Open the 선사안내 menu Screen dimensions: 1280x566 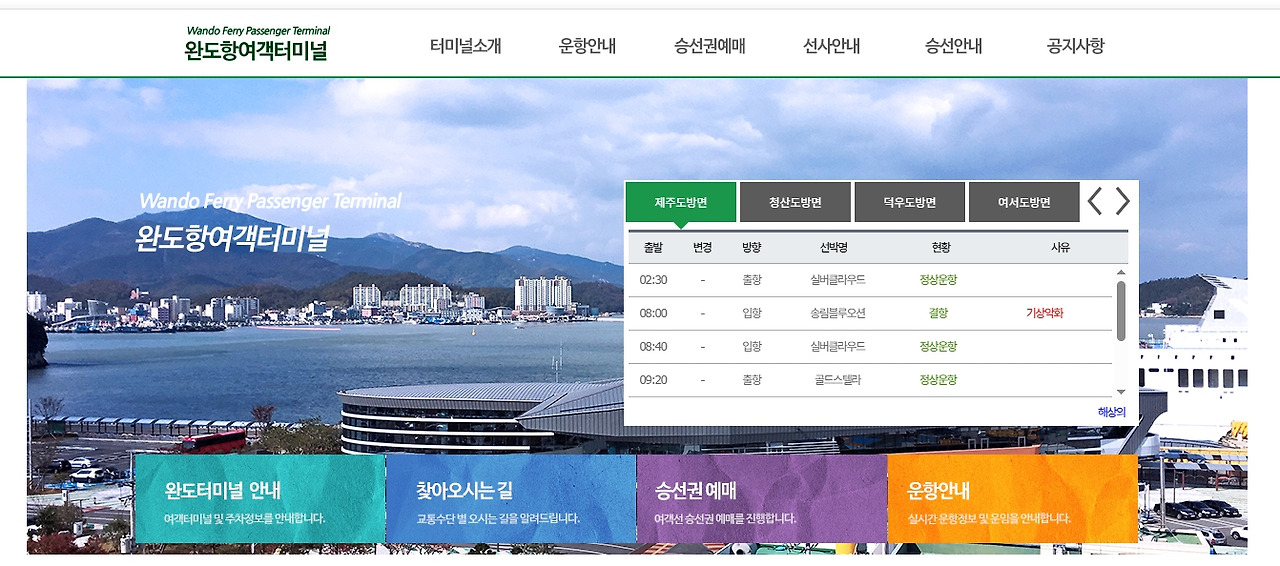click(832, 46)
